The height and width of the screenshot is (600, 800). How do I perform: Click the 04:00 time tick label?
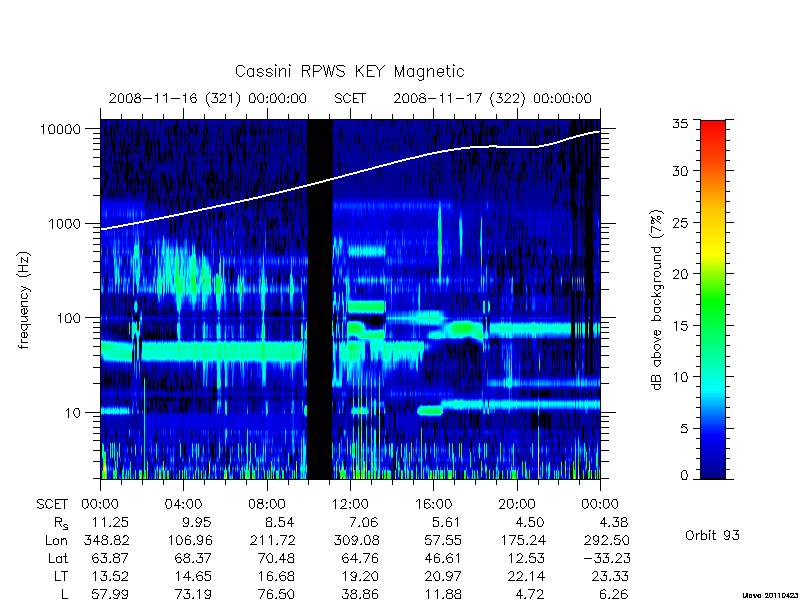click(x=183, y=505)
